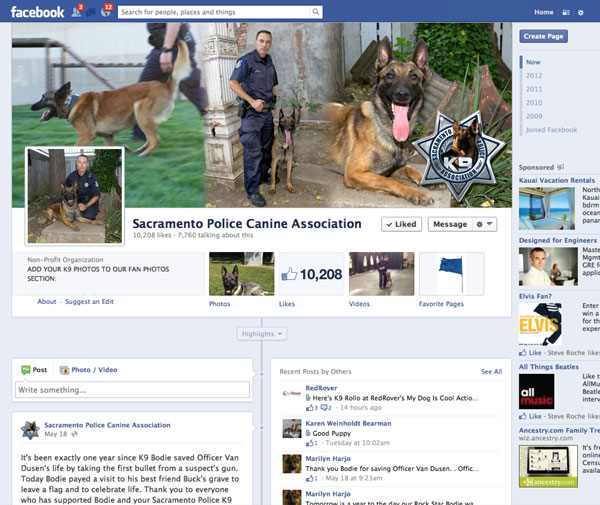Click the facebook logo
600x505 pixels.
click(38, 12)
